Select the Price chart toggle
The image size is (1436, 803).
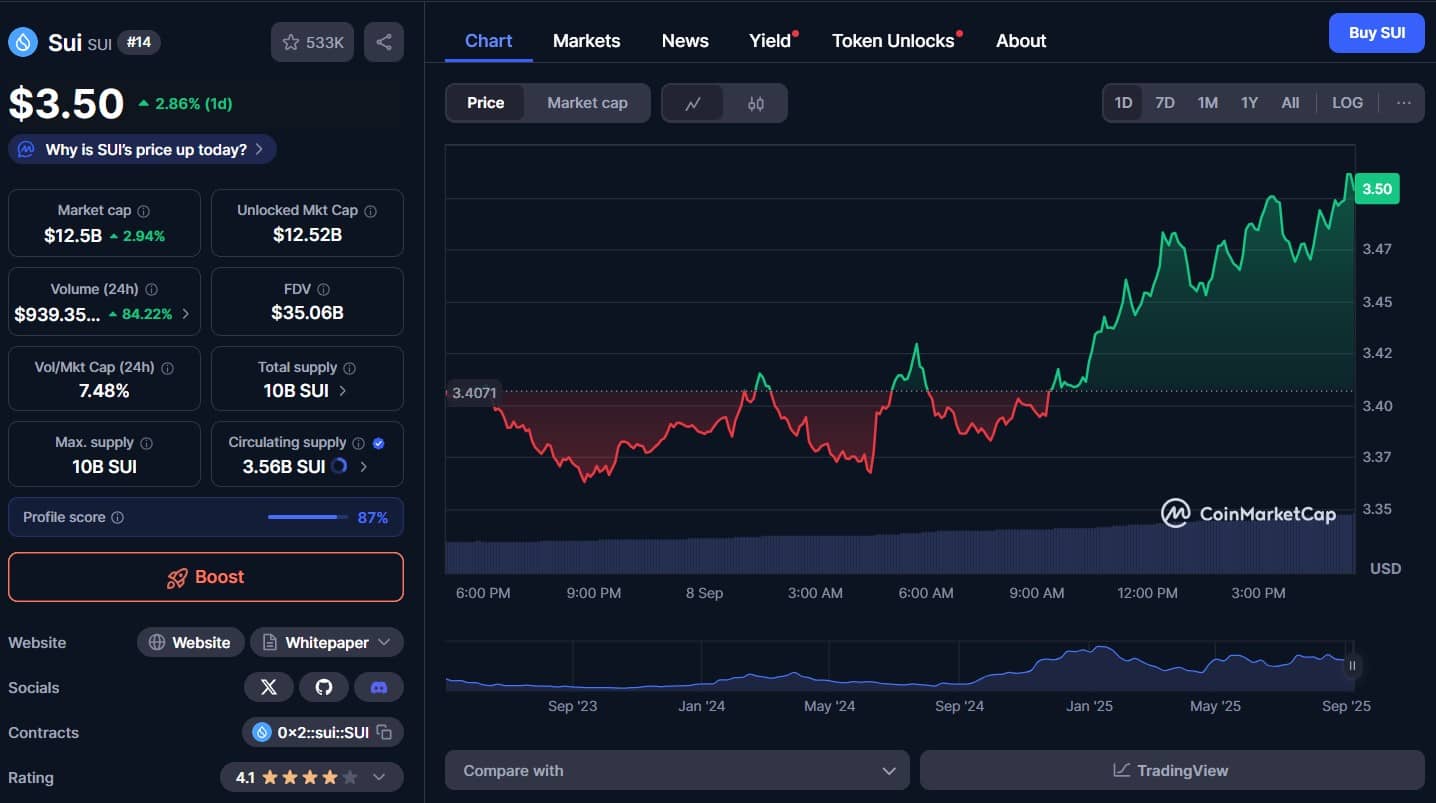(485, 103)
